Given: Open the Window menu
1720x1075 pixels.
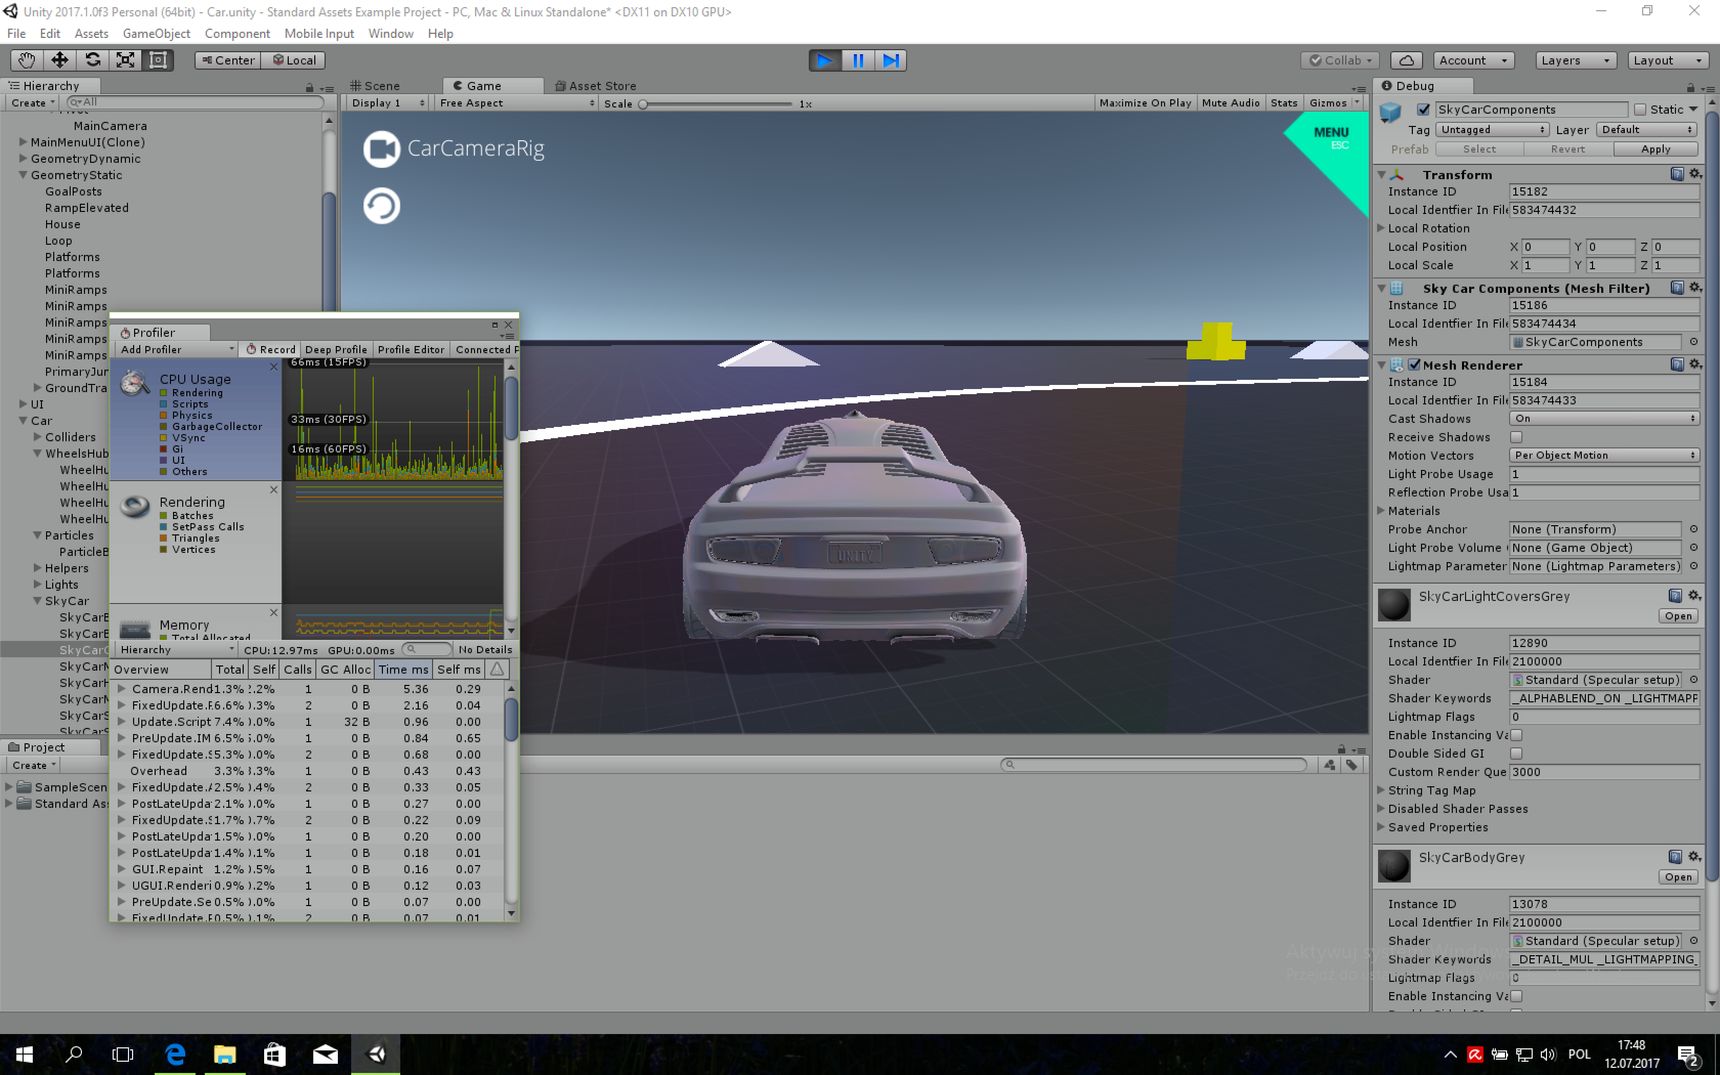Looking at the screenshot, I should tap(390, 33).
